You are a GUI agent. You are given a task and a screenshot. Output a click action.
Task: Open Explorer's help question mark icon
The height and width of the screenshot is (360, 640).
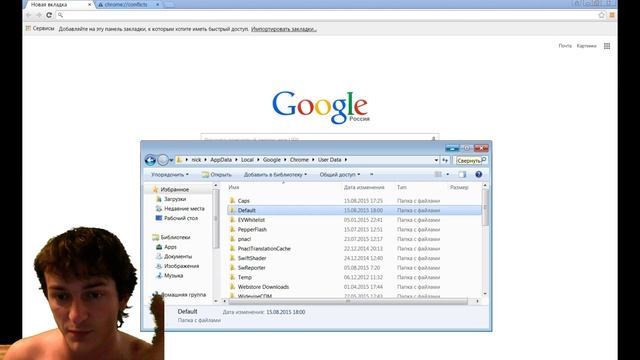click(x=478, y=174)
